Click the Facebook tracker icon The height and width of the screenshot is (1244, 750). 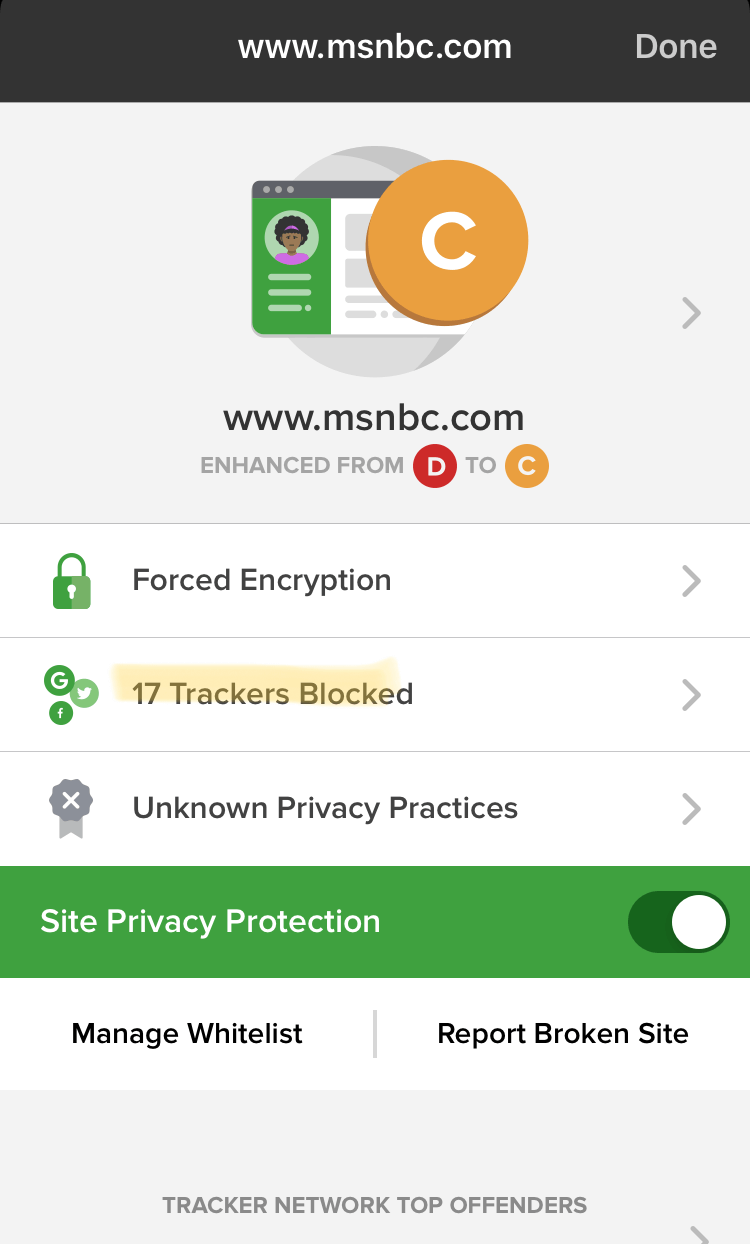[61, 713]
